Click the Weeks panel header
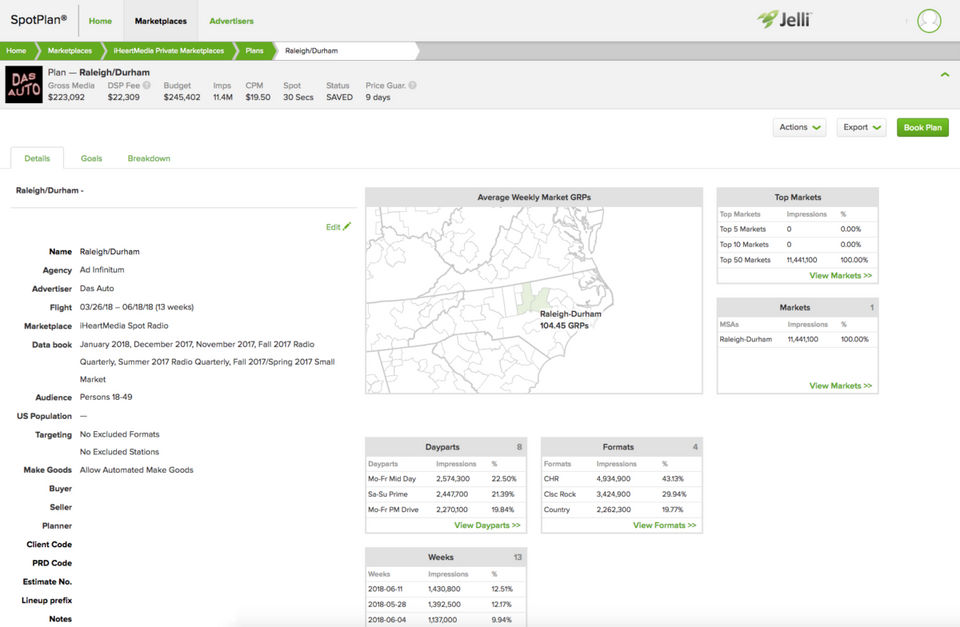 (446, 557)
